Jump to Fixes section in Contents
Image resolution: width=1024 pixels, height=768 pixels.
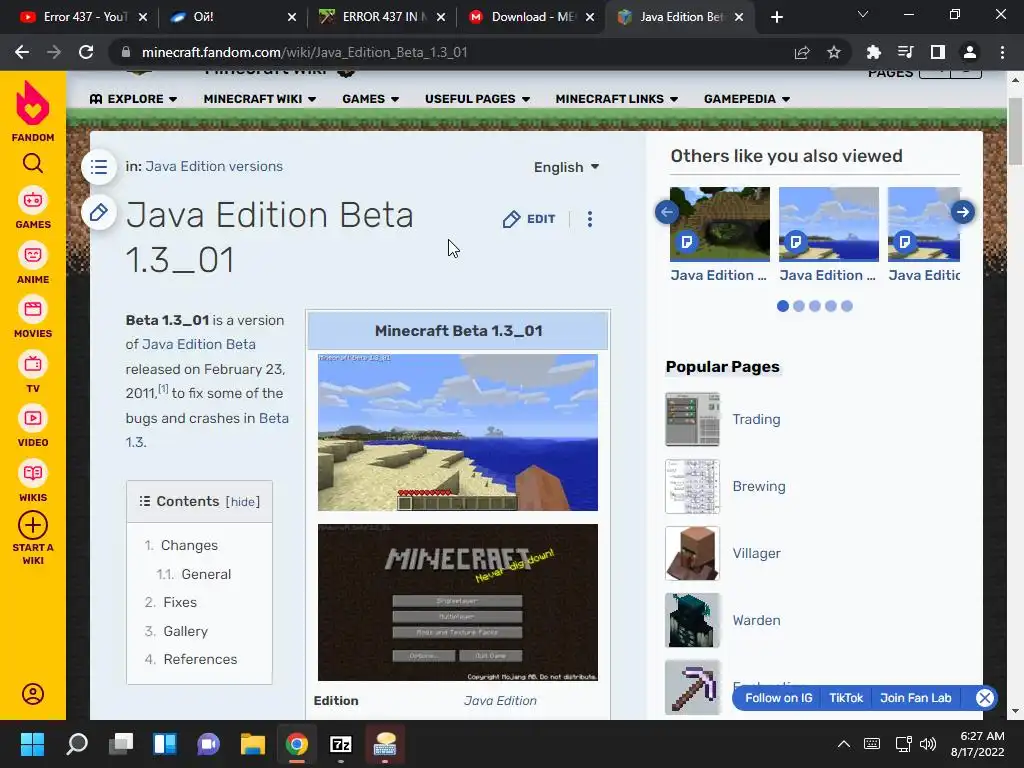click(x=180, y=602)
